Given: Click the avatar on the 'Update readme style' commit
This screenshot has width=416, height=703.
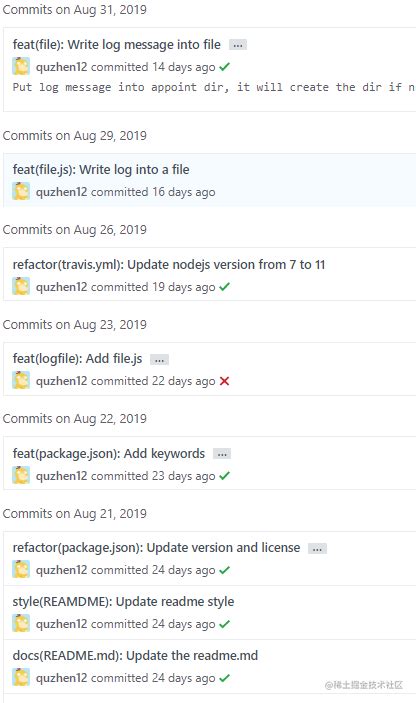Looking at the screenshot, I should pyautogui.click(x=21, y=623).
